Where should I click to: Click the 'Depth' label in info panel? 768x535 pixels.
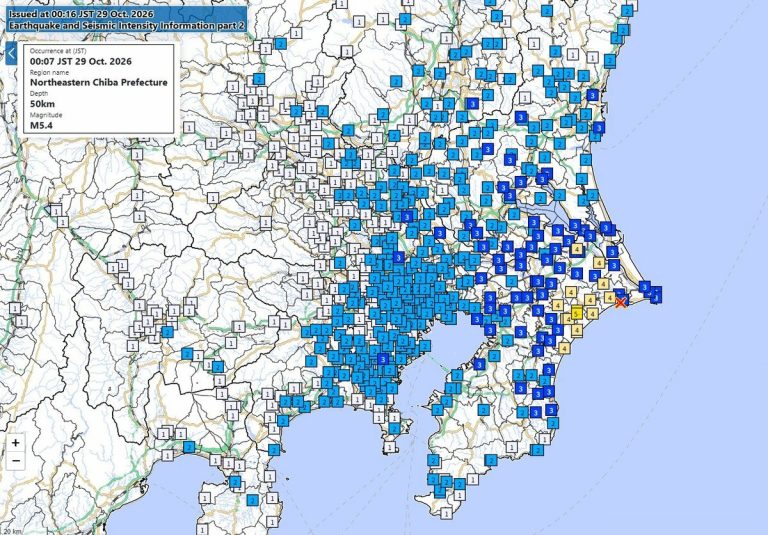click(39, 94)
